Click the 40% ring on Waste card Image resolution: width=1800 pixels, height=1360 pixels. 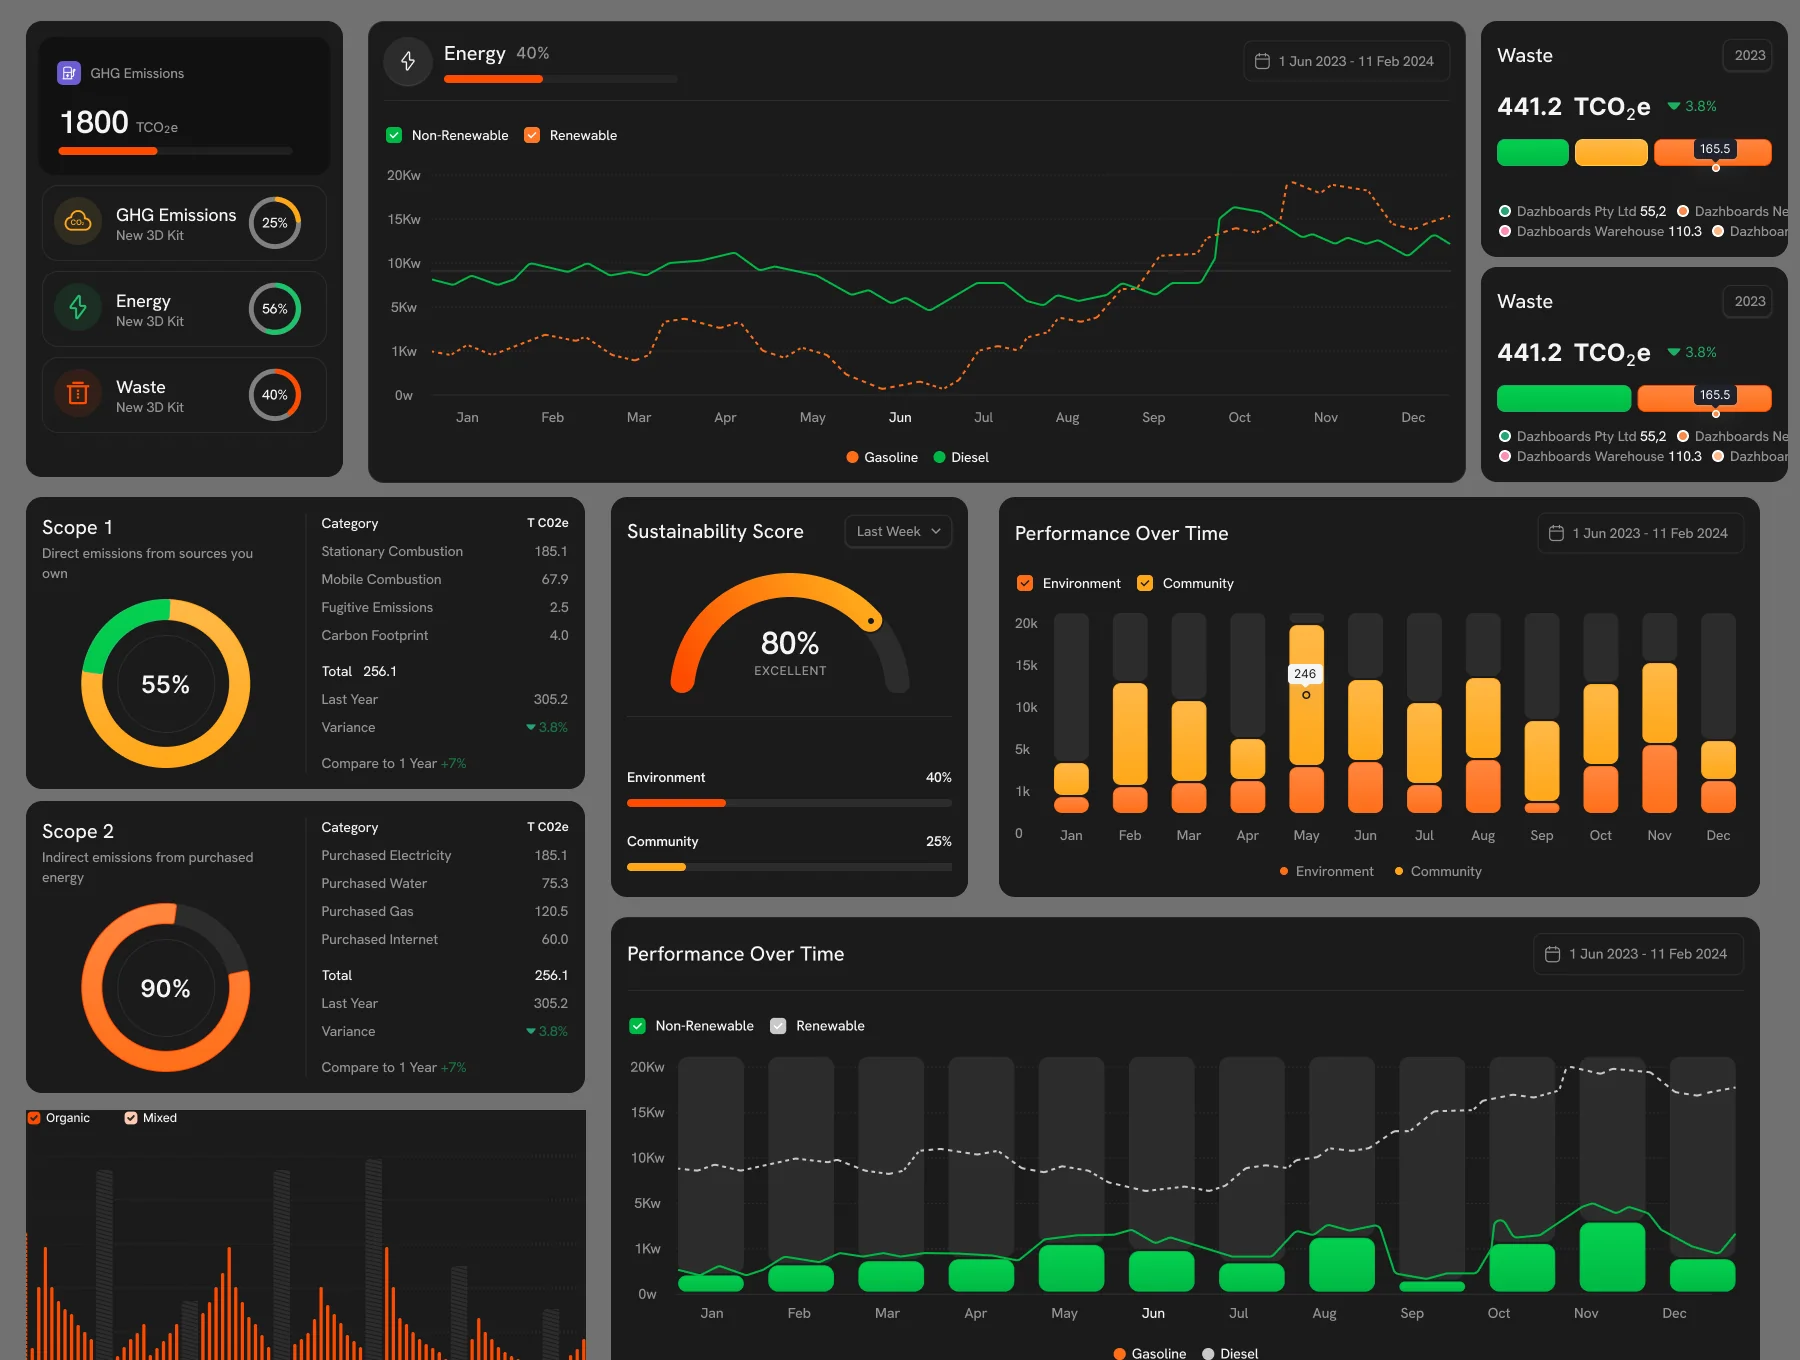pos(275,394)
